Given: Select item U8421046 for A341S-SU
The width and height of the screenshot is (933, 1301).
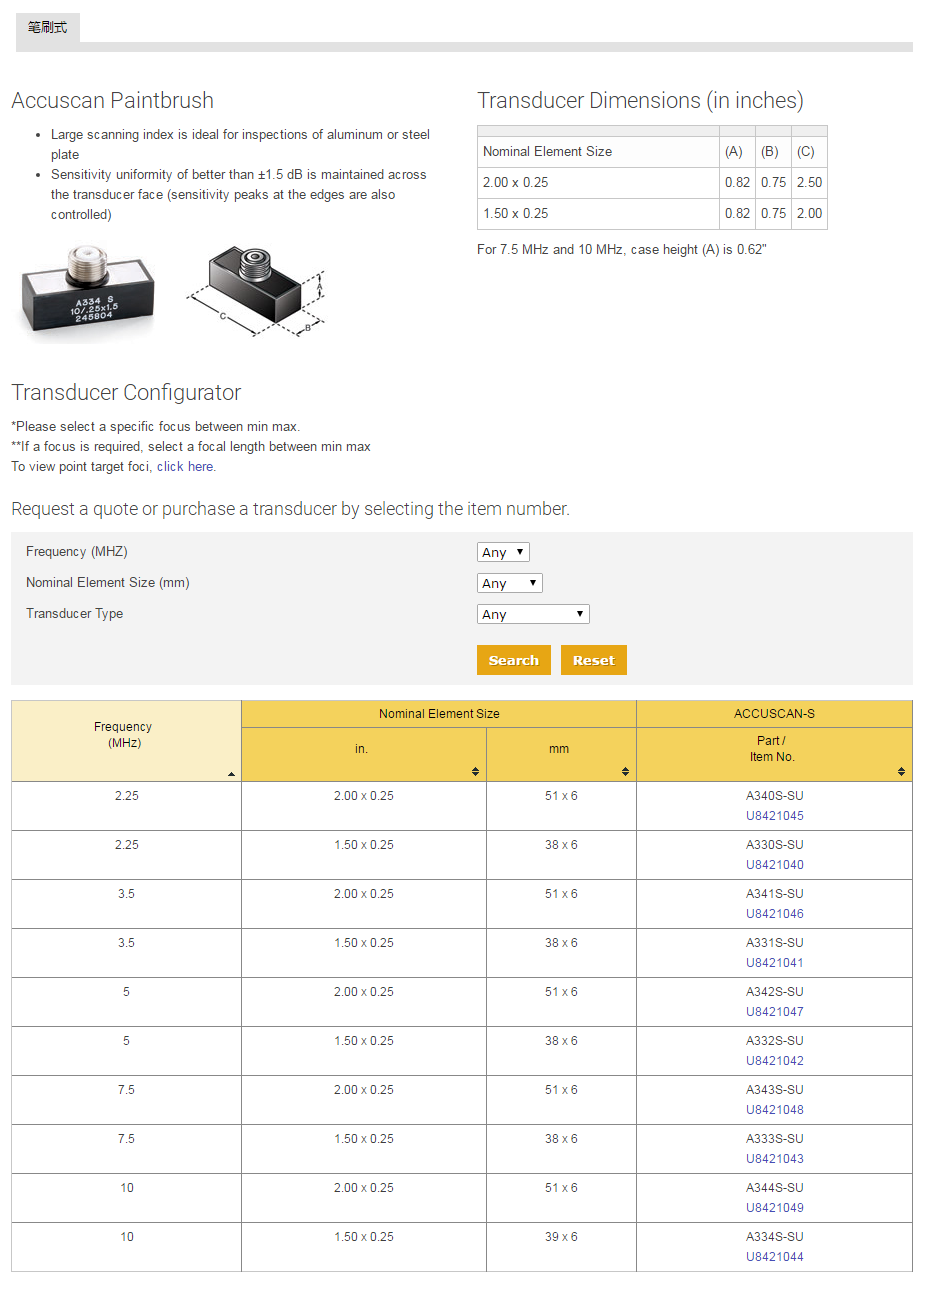Looking at the screenshot, I should [775, 914].
